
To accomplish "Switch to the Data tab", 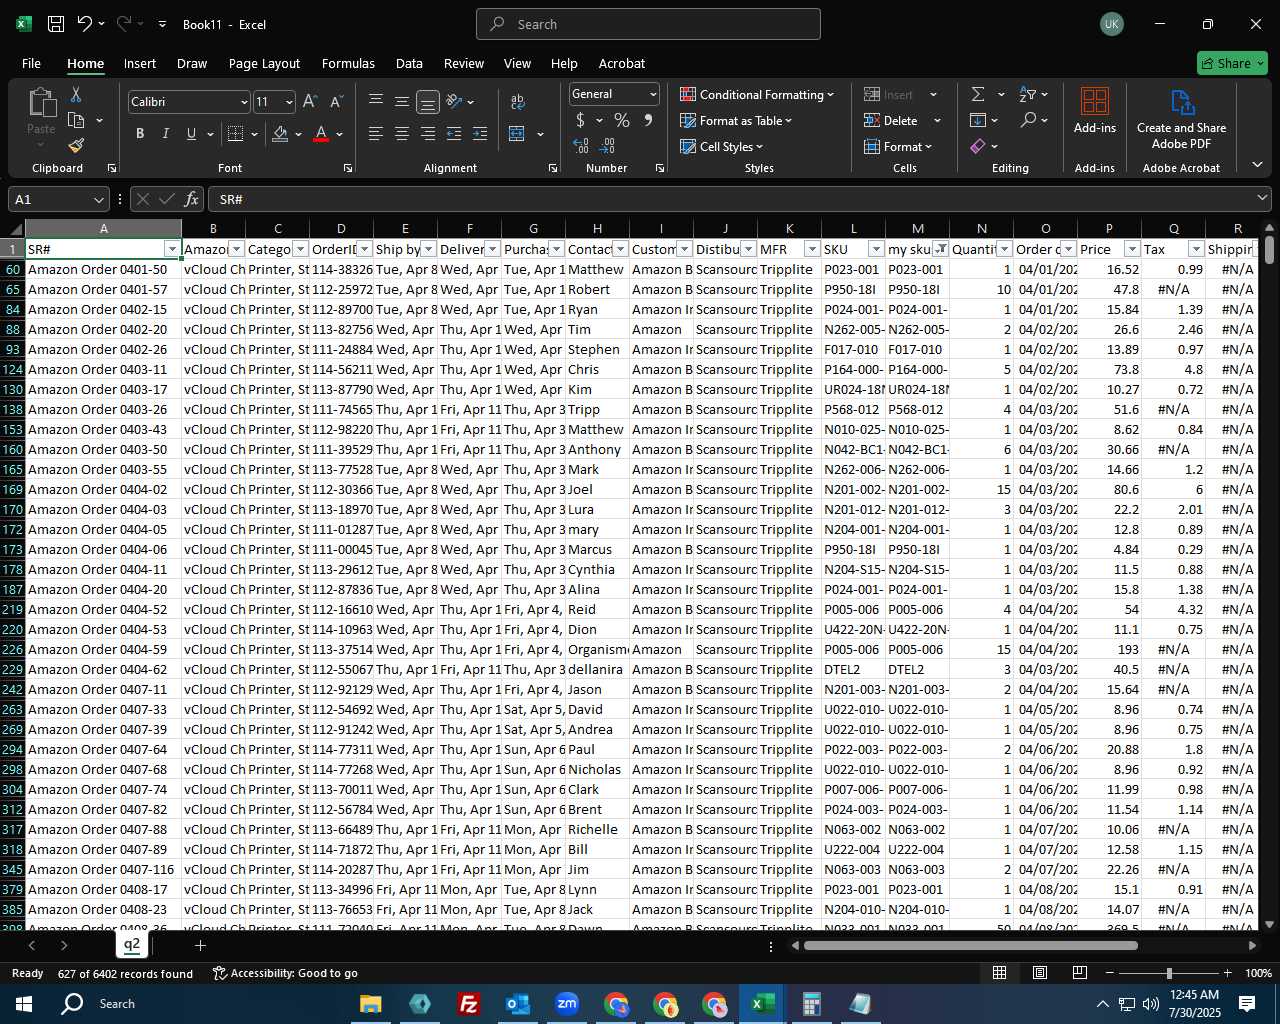I will pyautogui.click(x=409, y=63).
